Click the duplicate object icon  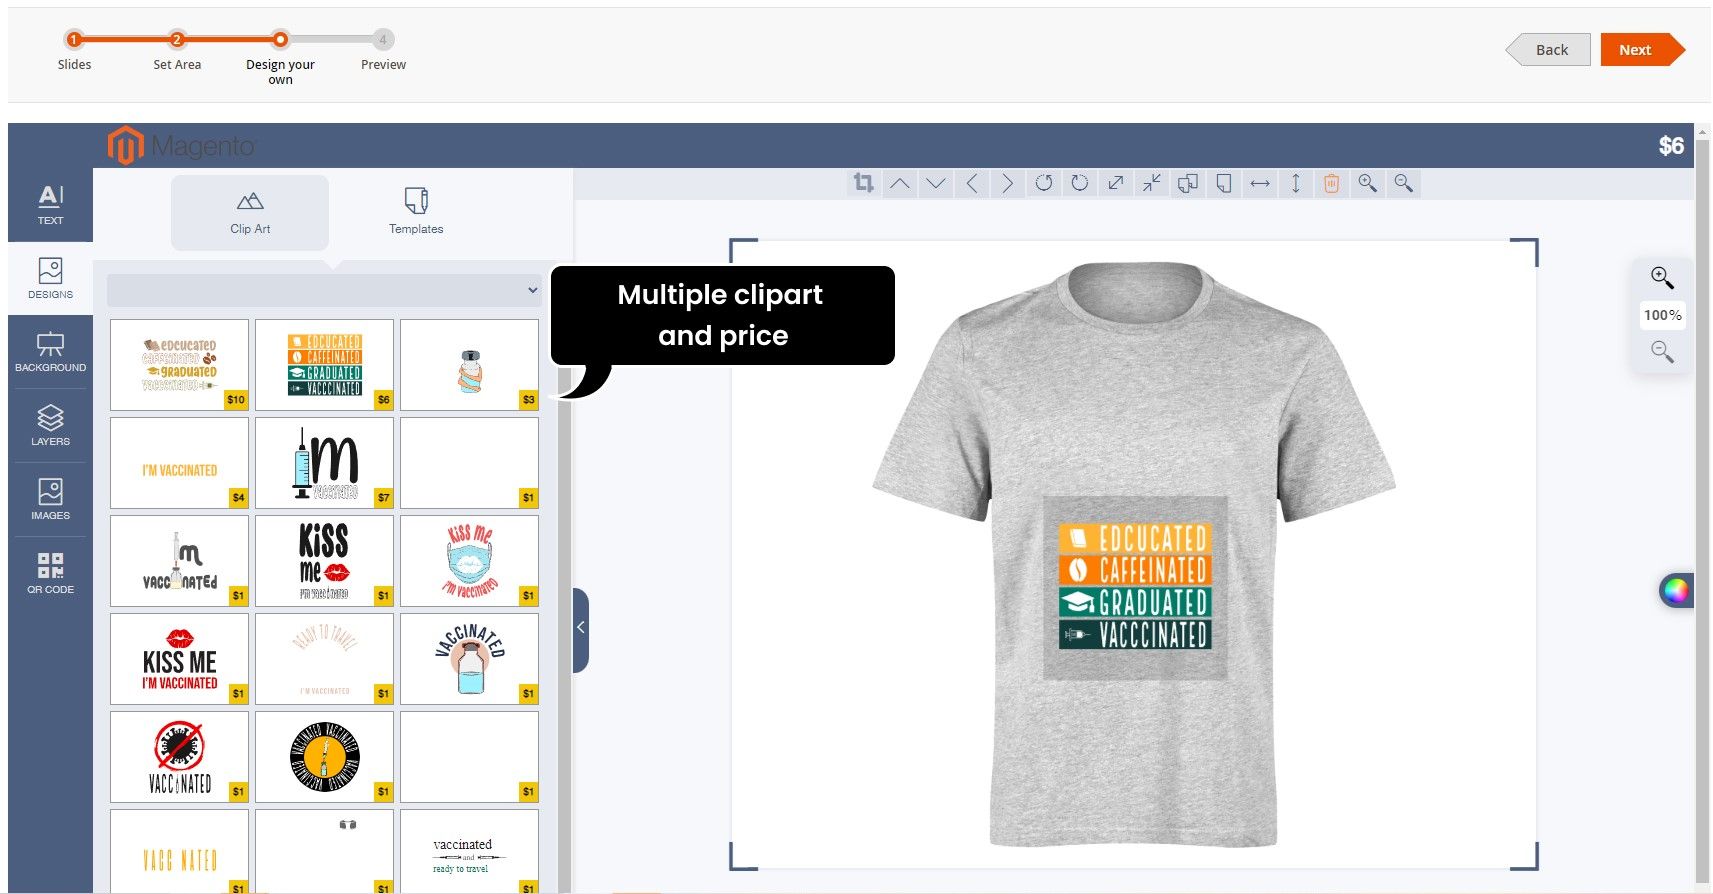pyautogui.click(x=1187, y=183)
